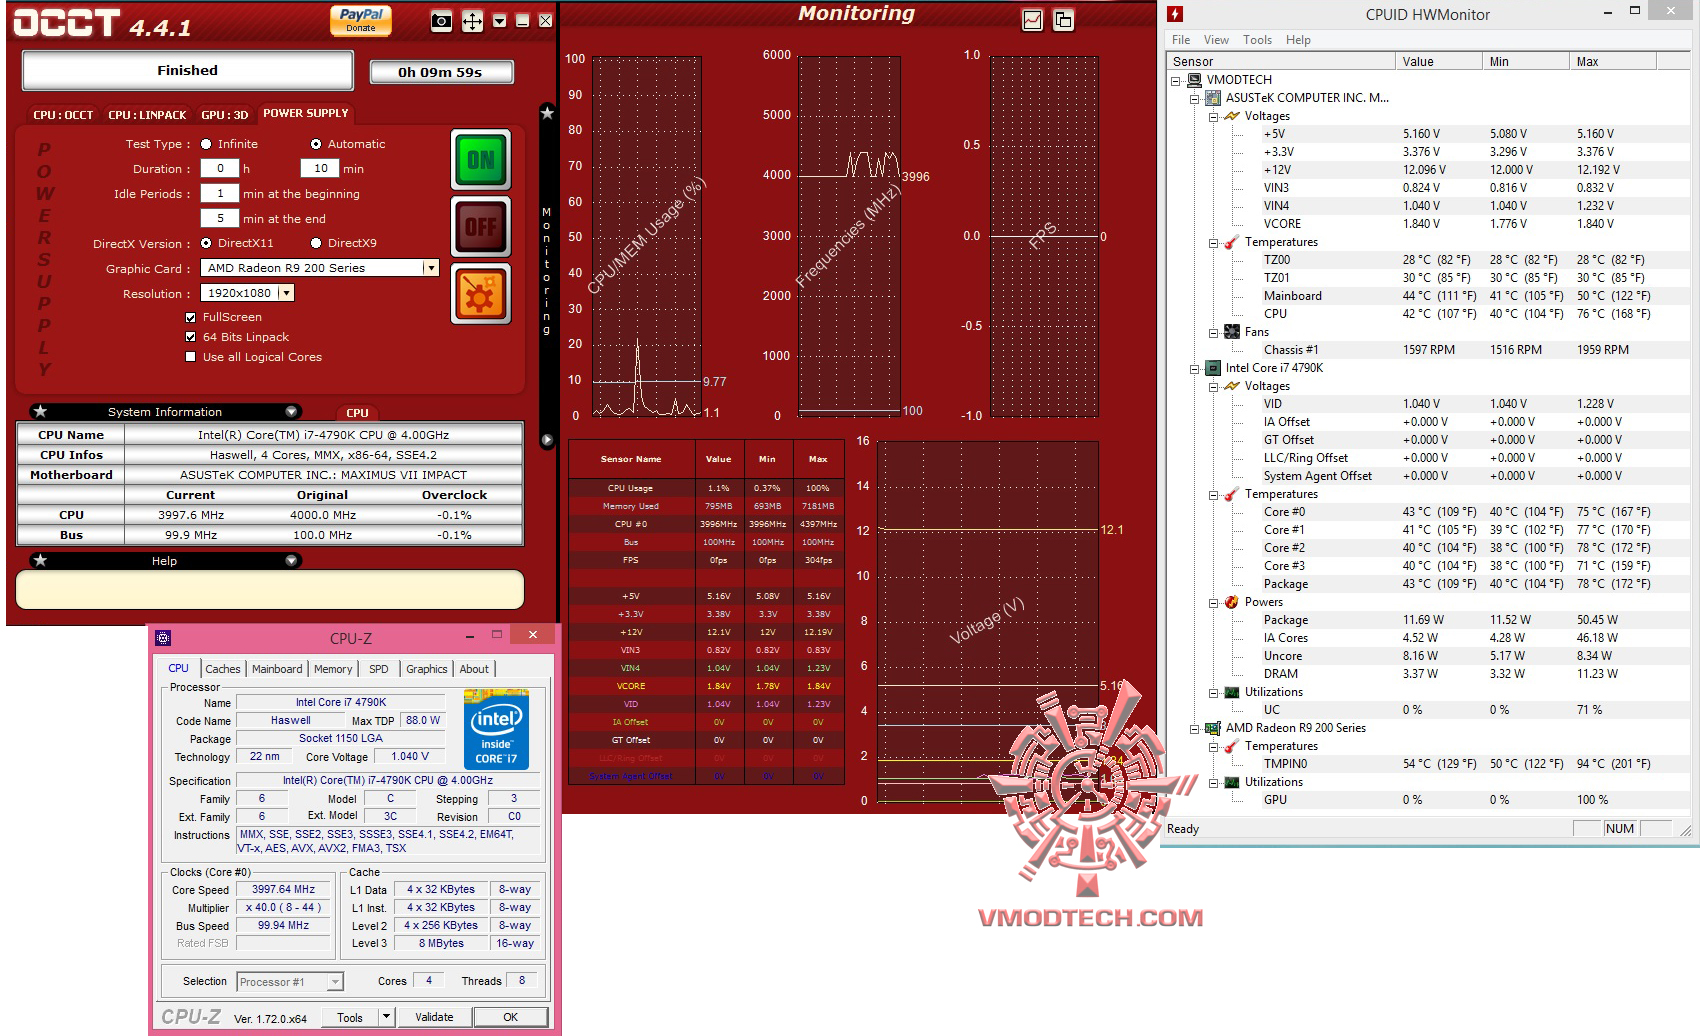Switch to the GPU:3D tab
This screenshot has width=1700, height=1036.
(x=225, y=115)
